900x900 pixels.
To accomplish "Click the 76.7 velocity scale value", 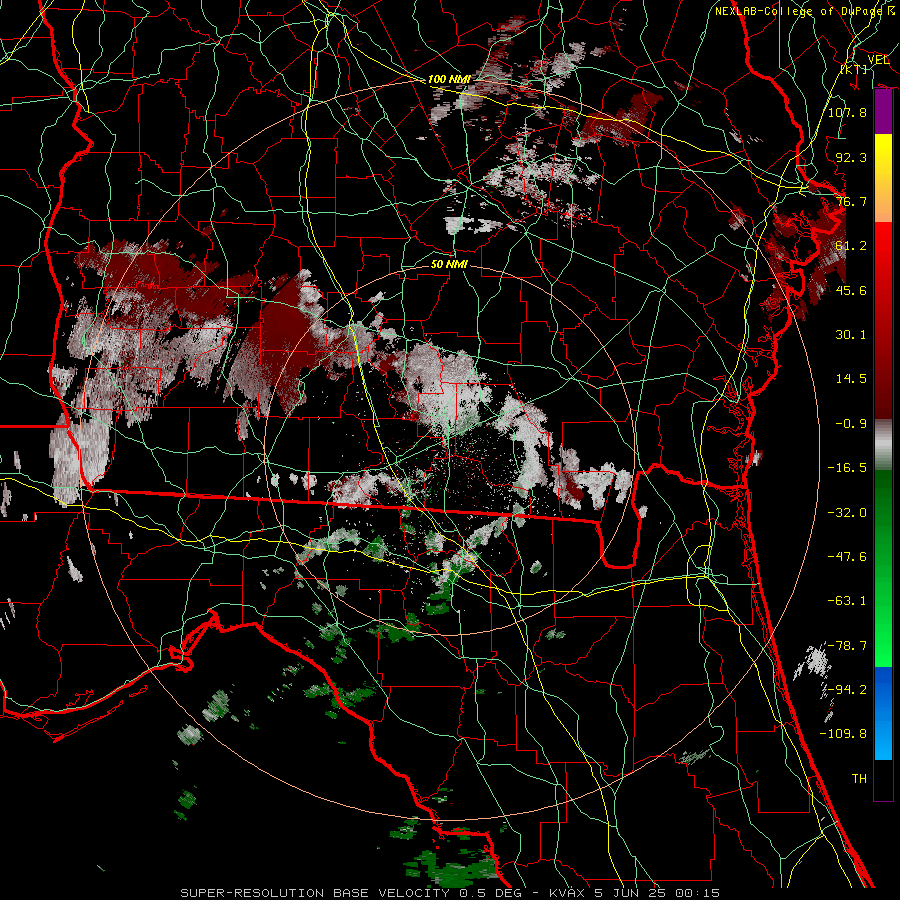I will 851,201.
